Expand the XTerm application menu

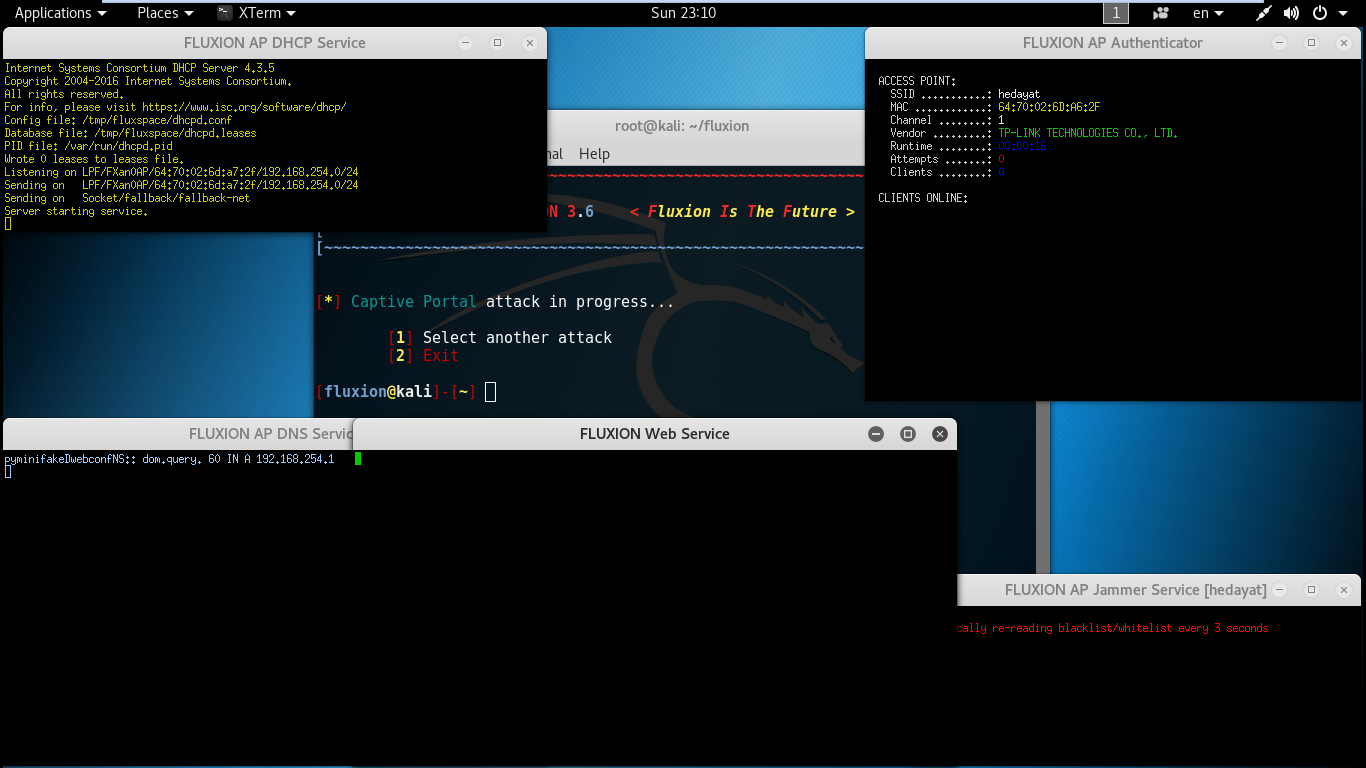click(257, 13)
